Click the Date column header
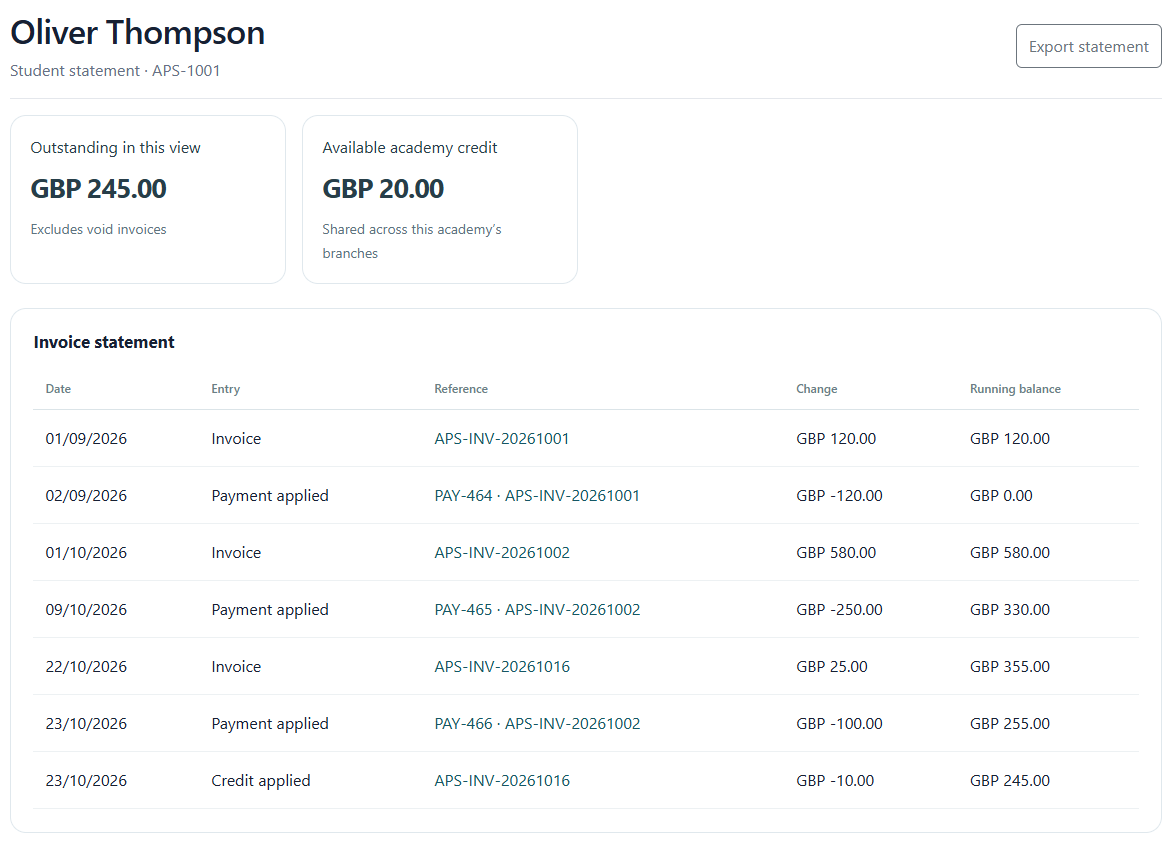This screenshot has height=843, width=1172. coord(58,389)
